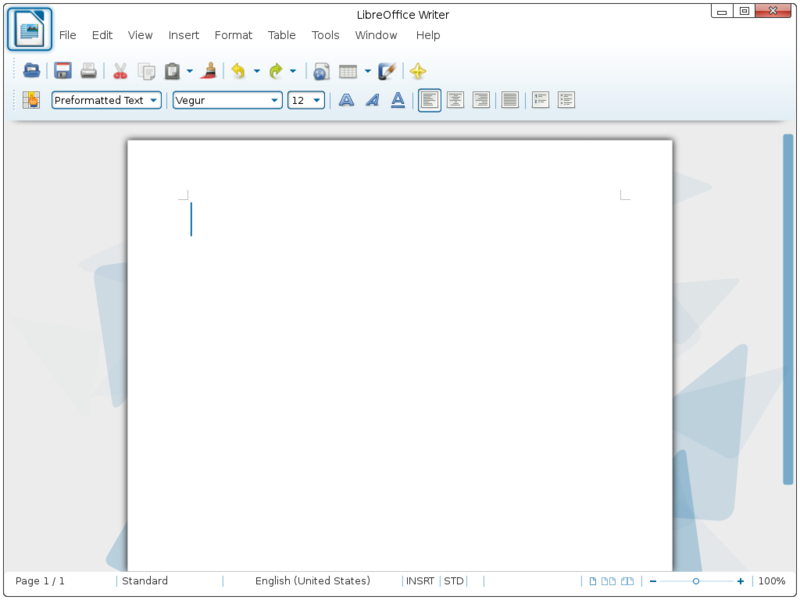Open the Tools menu
Screen dimensions: 800x600
pyautogui.click(x=325, y=35)
